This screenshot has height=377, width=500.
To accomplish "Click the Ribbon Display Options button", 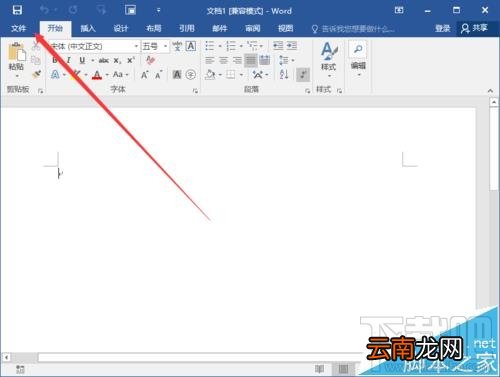I will click(x=399, y=10).
